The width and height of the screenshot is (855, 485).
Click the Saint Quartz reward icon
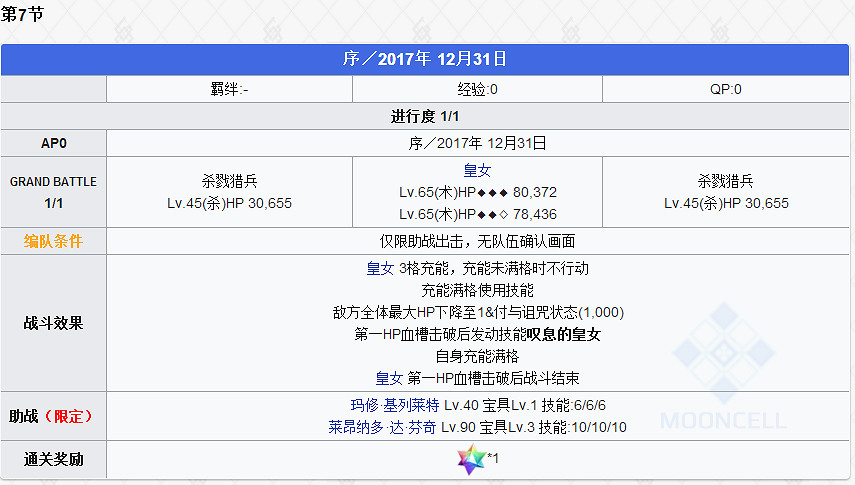tap(472, 459)
